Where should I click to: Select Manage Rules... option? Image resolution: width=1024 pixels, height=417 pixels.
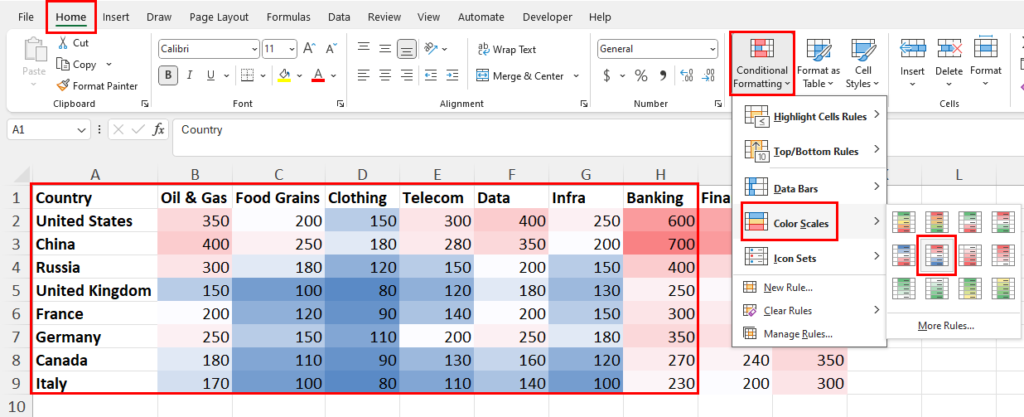pyautogui.click(x=809, y=334)
